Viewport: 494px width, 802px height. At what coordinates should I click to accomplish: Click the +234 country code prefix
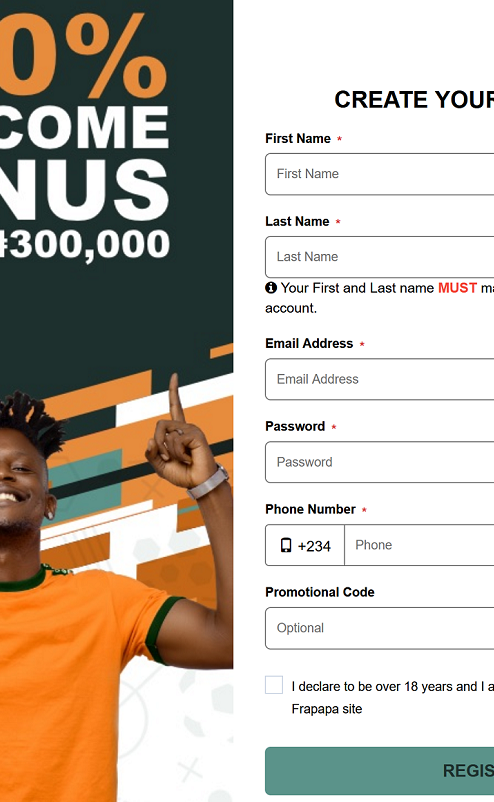[314, 546]
